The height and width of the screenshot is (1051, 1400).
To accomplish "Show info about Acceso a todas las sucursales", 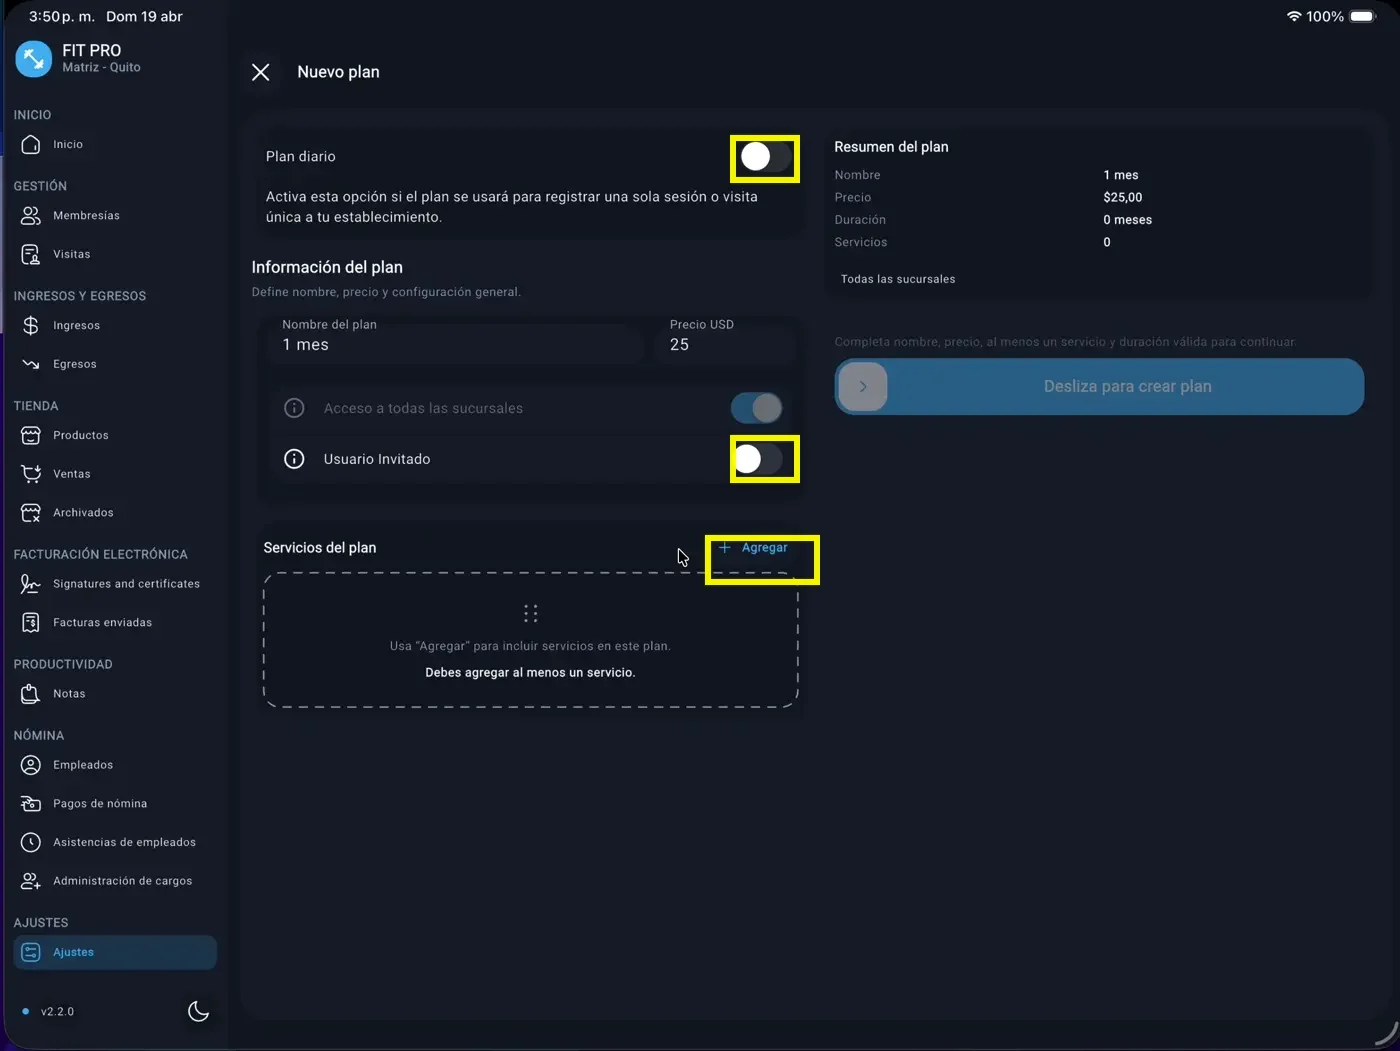I will (x=294, y=408).
